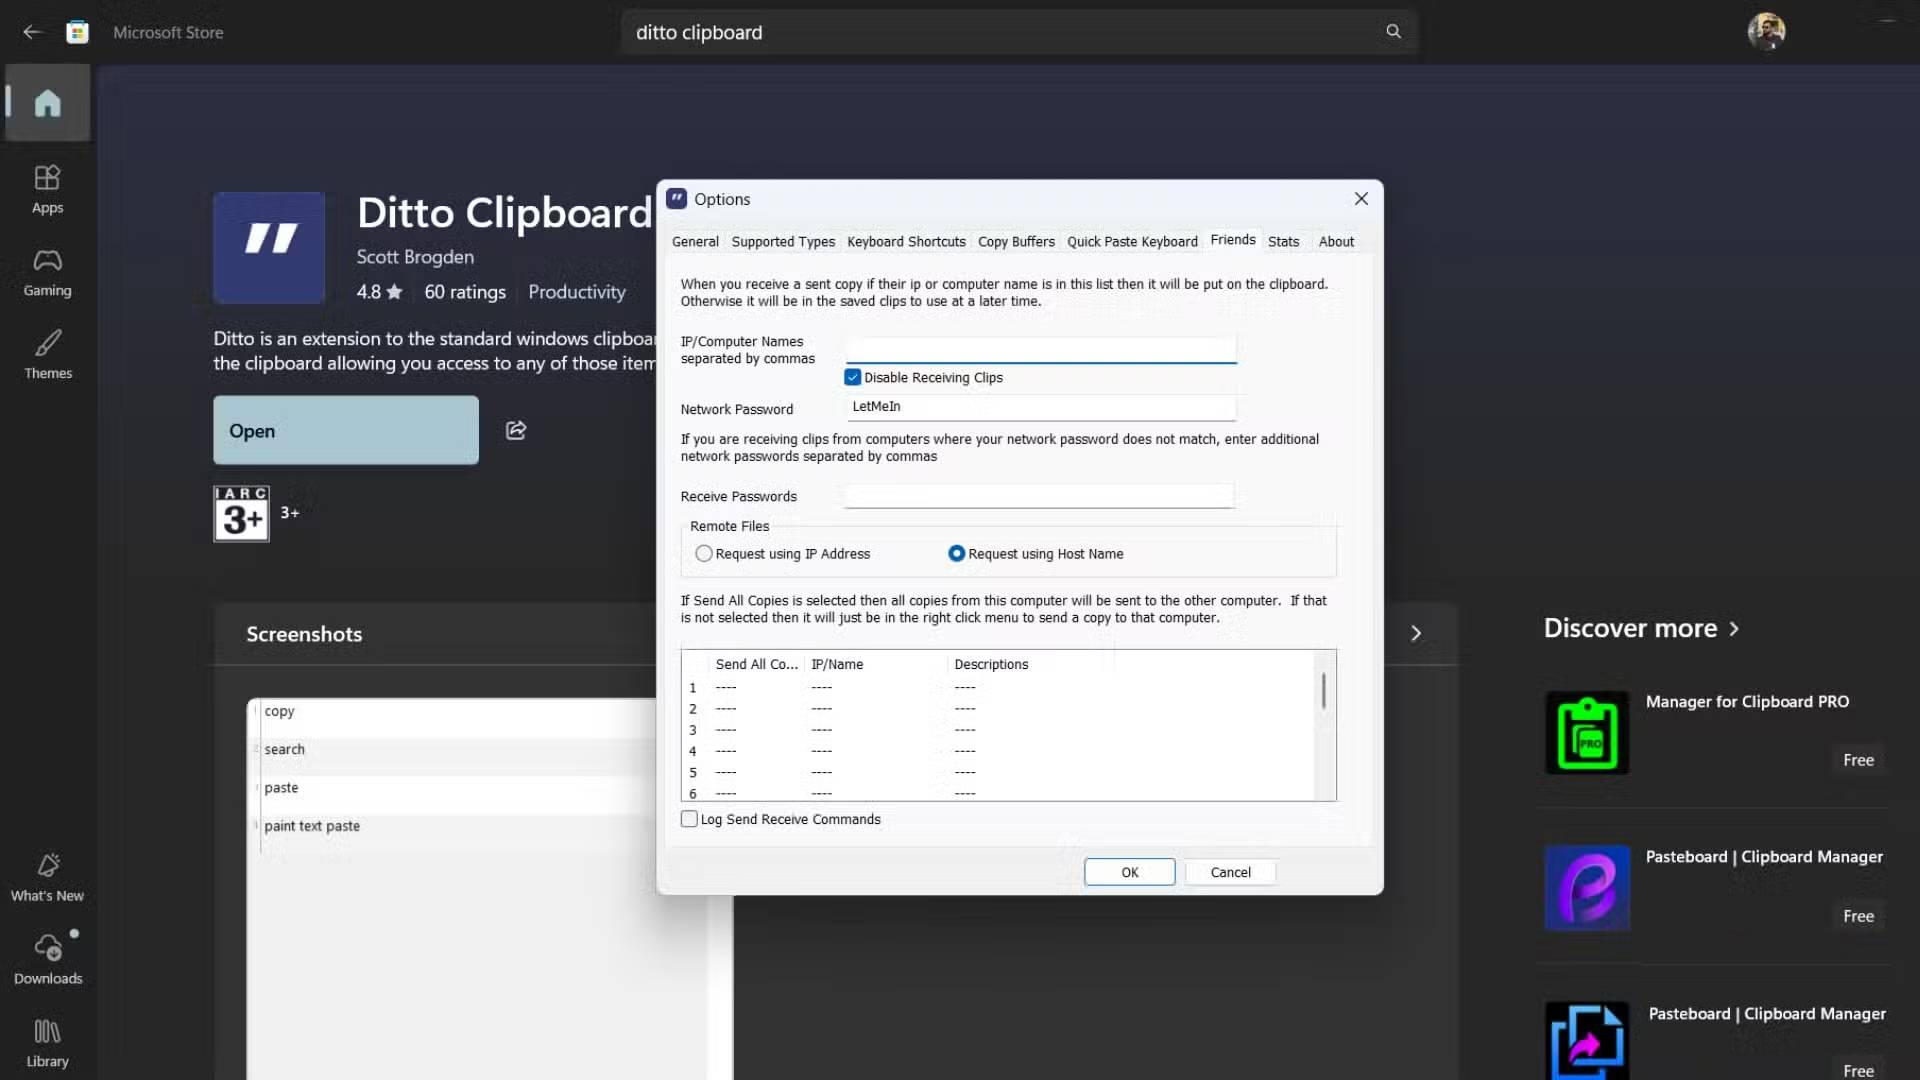Expand the Discover more chevron
This screenshot has height=1080, width=1920.
click(1735, 628)
